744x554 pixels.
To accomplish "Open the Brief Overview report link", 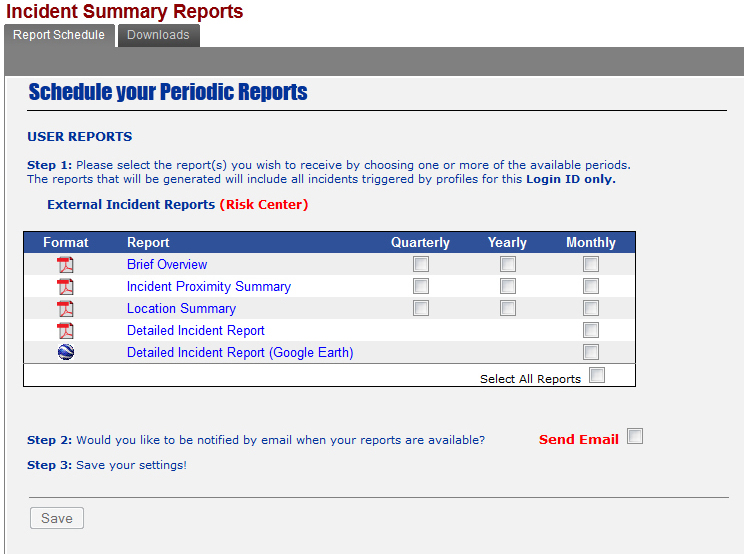I will 167,265.
